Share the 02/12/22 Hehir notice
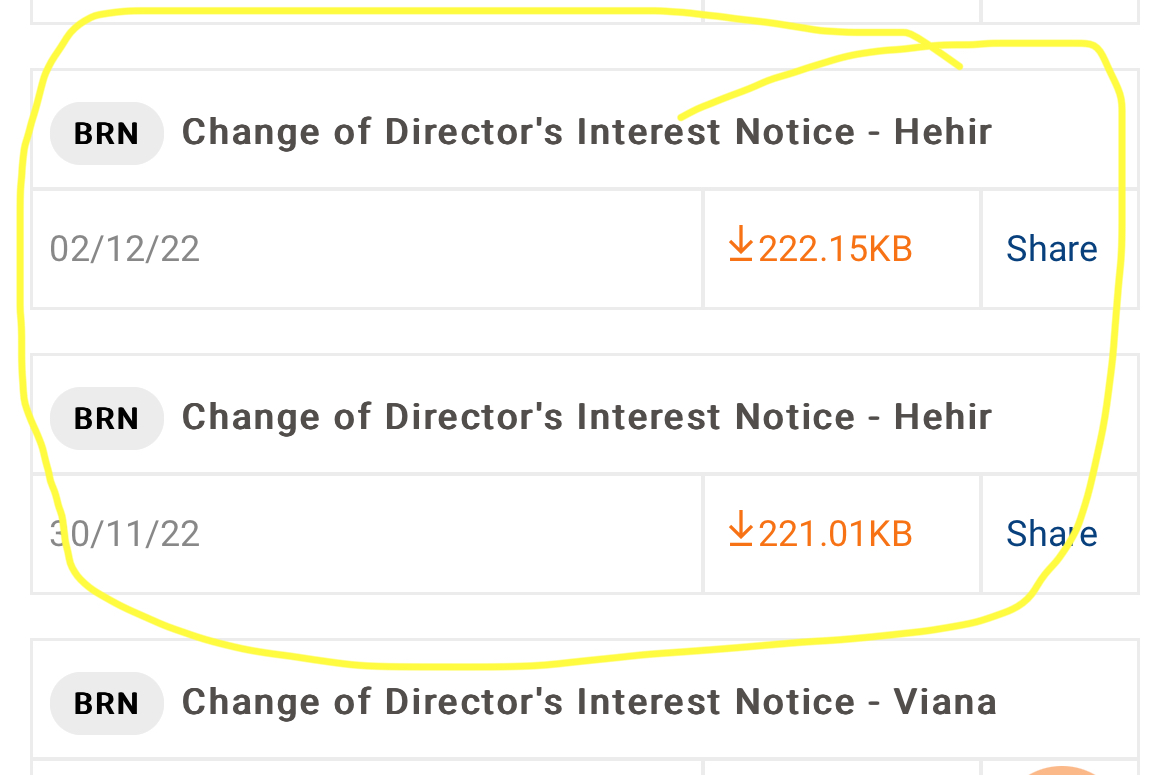This screenshot has height=775, width=1170. coord(1051,248)
